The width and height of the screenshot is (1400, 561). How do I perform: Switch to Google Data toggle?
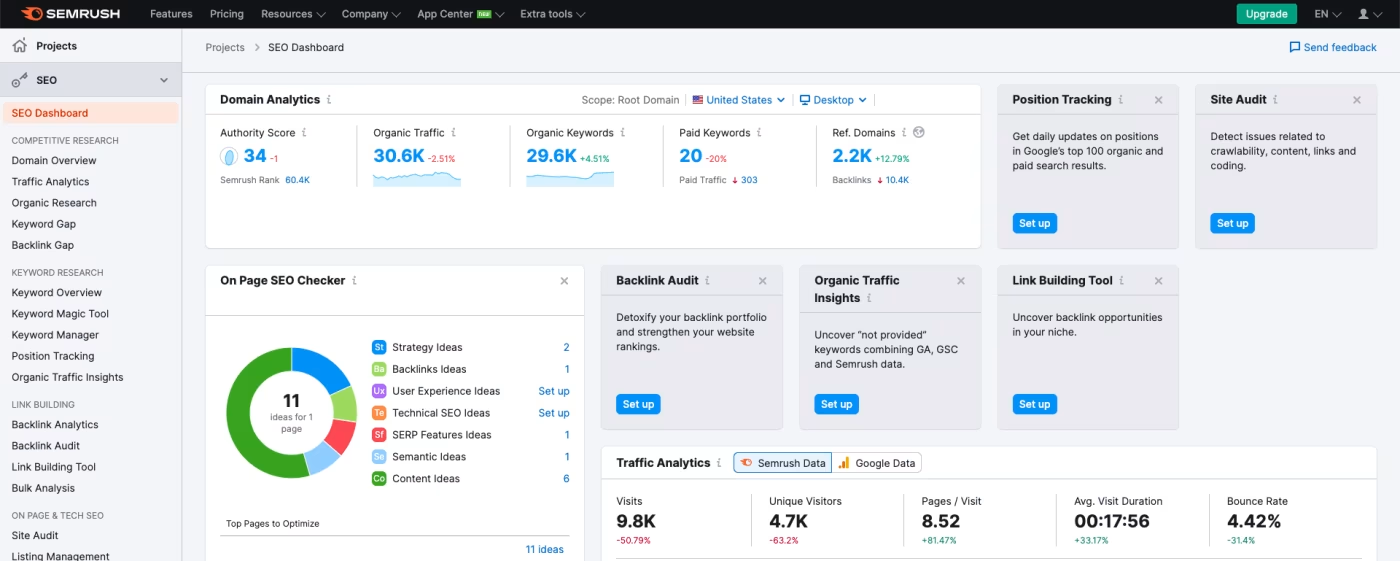[x=877, y=463]
